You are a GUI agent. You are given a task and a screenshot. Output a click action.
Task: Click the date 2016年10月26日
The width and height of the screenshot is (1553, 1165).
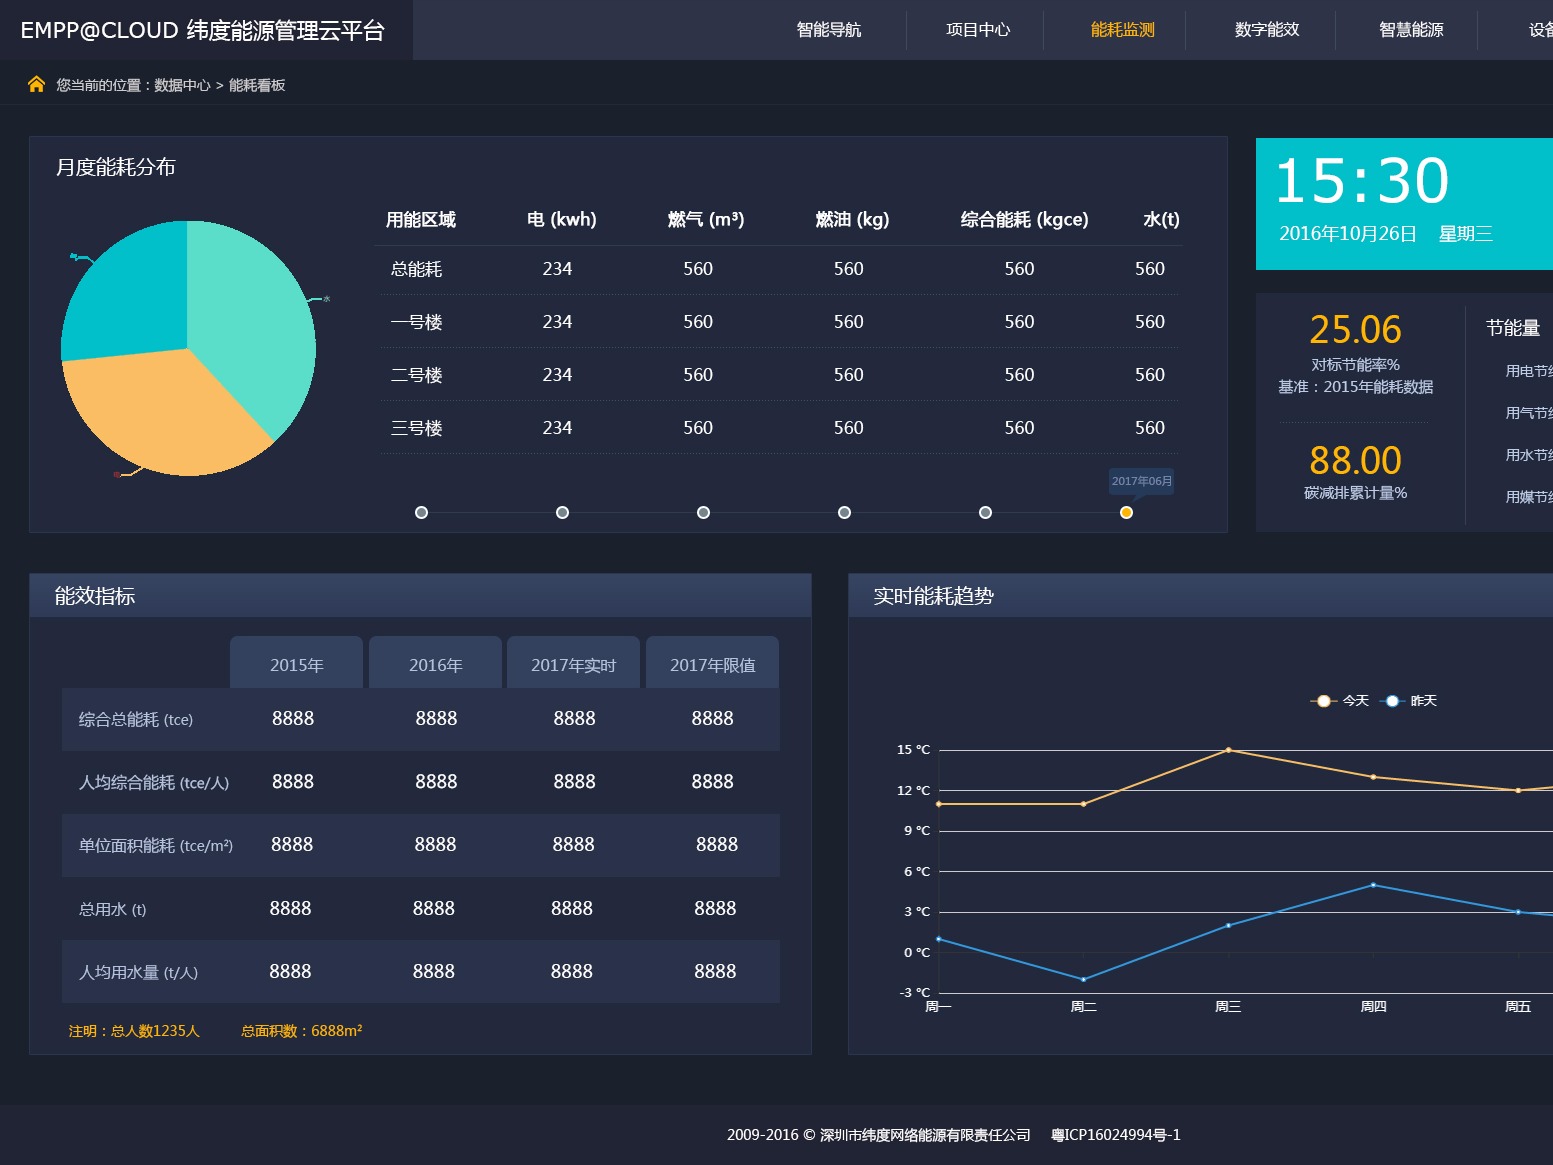(1348, 234)
